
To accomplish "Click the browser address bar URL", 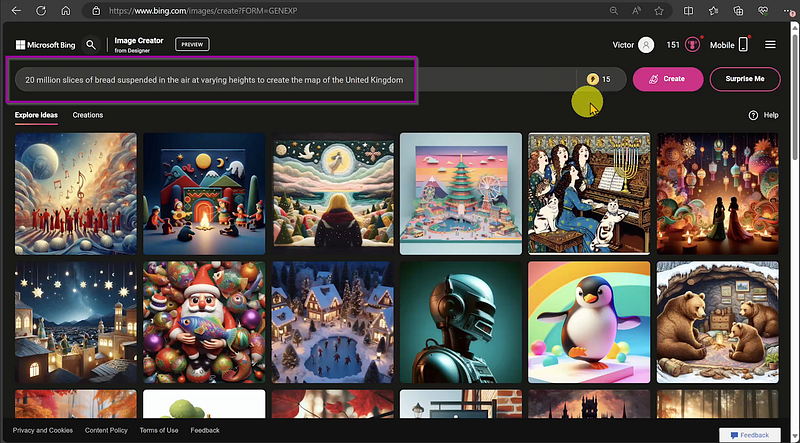I will point(203,11).
